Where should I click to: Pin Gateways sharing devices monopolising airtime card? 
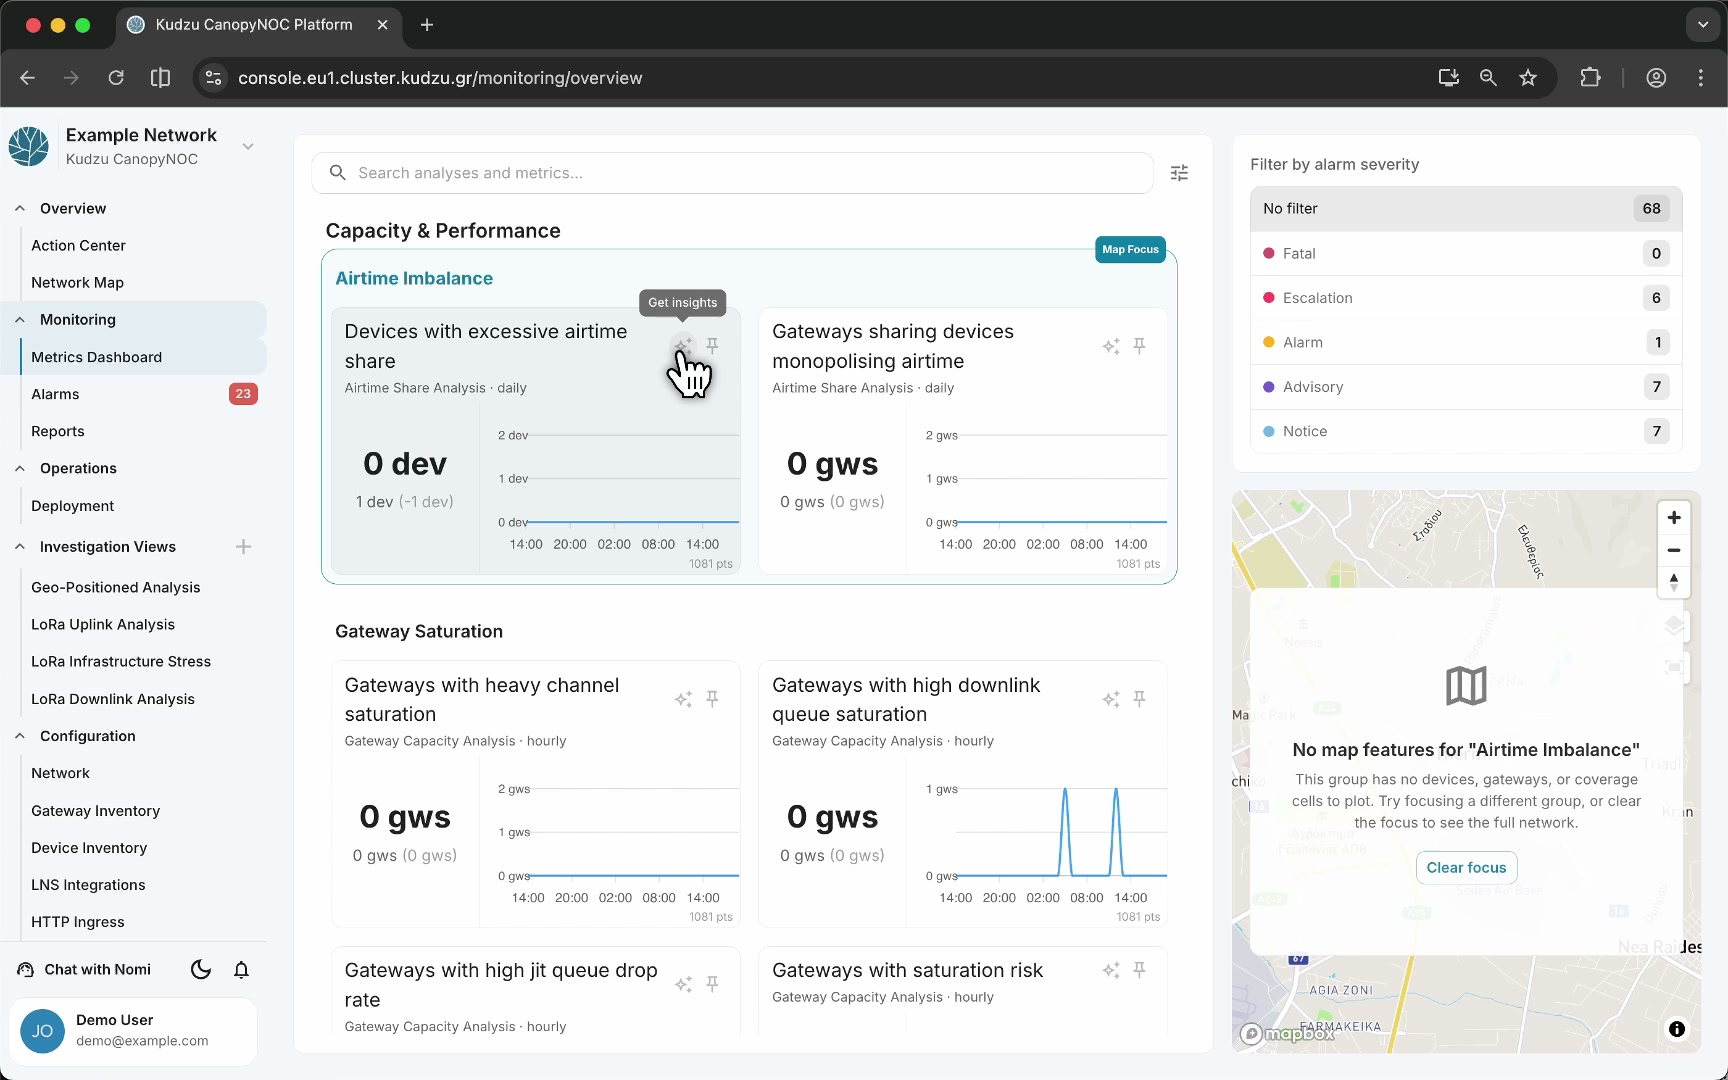point(1139,346)
